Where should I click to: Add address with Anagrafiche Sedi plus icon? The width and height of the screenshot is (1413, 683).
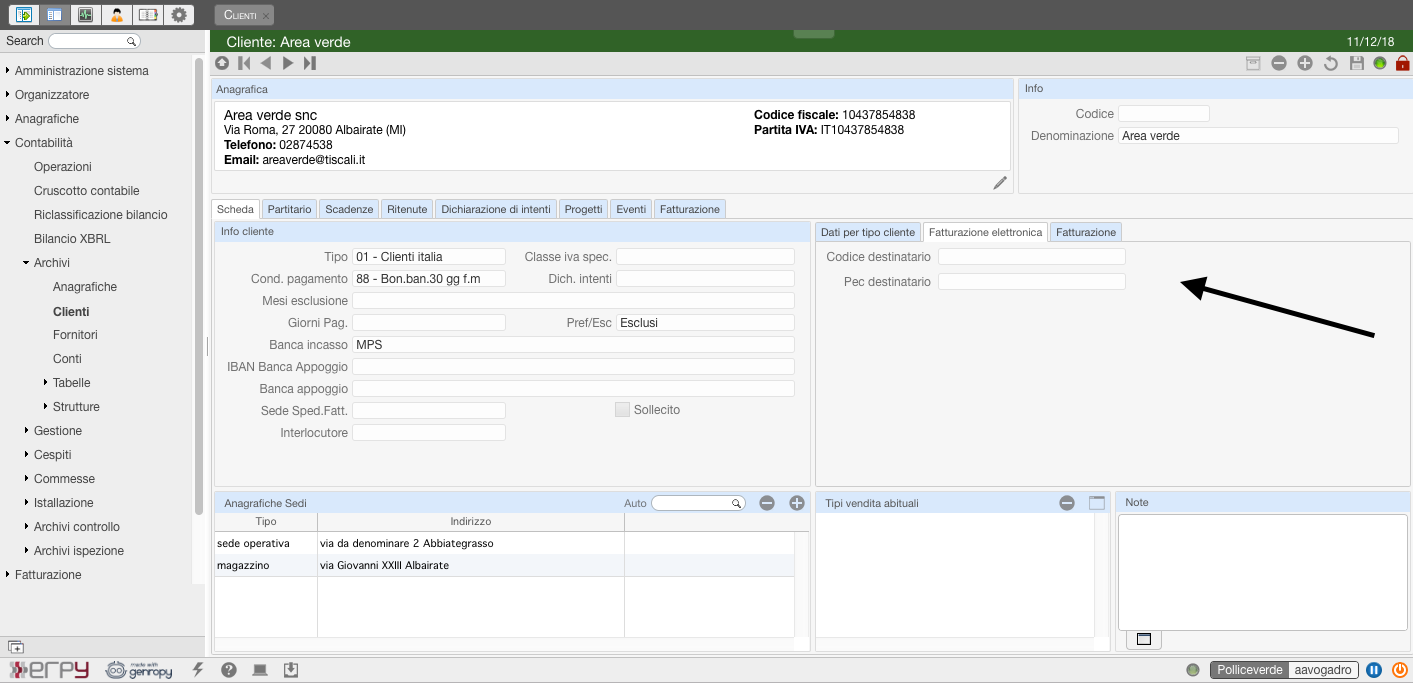click(797, 503)
